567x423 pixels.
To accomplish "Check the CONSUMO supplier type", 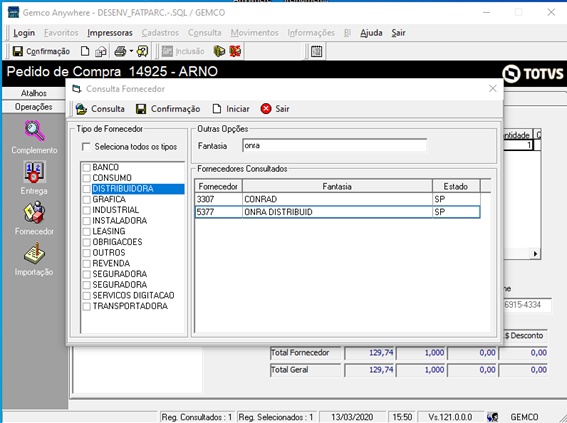I will (86, 178).
